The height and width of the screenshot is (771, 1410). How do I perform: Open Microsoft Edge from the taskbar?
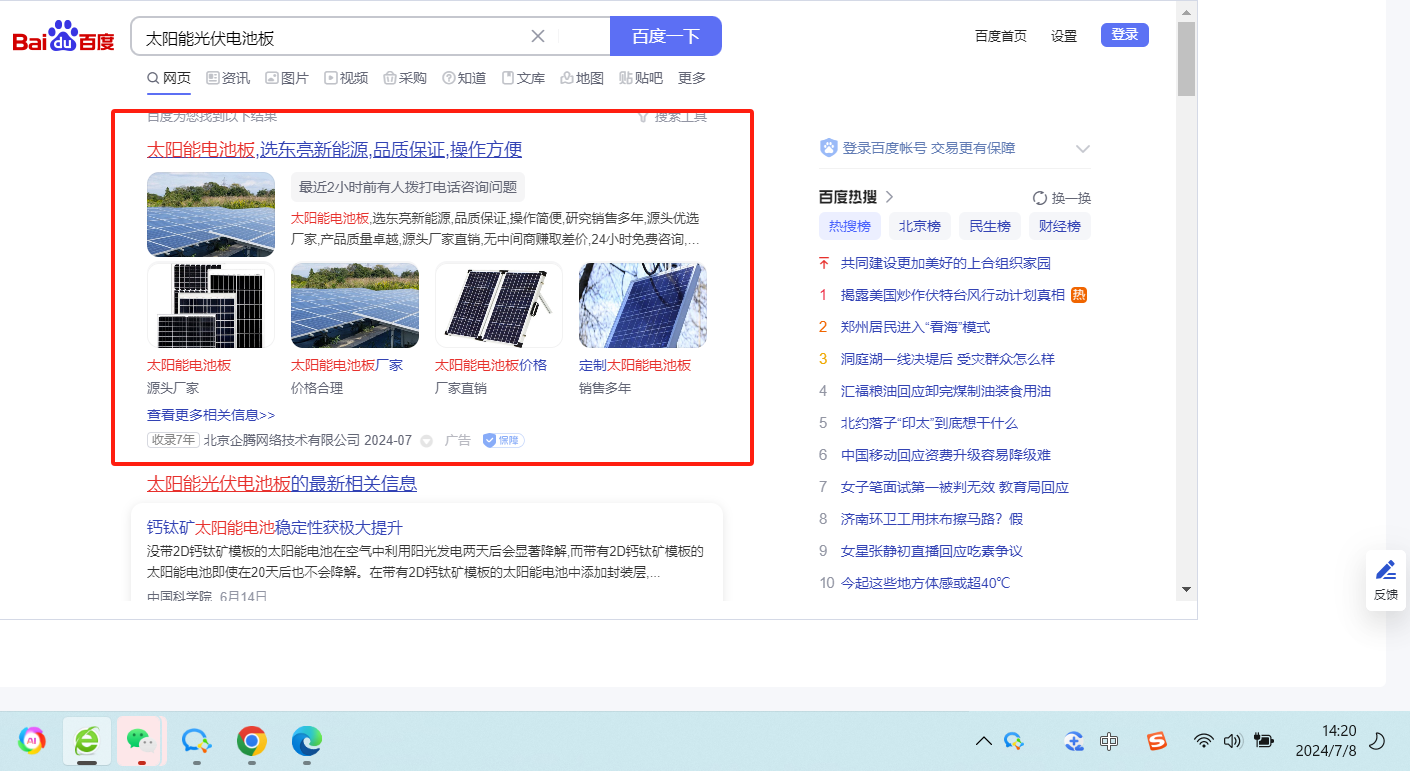306,741
